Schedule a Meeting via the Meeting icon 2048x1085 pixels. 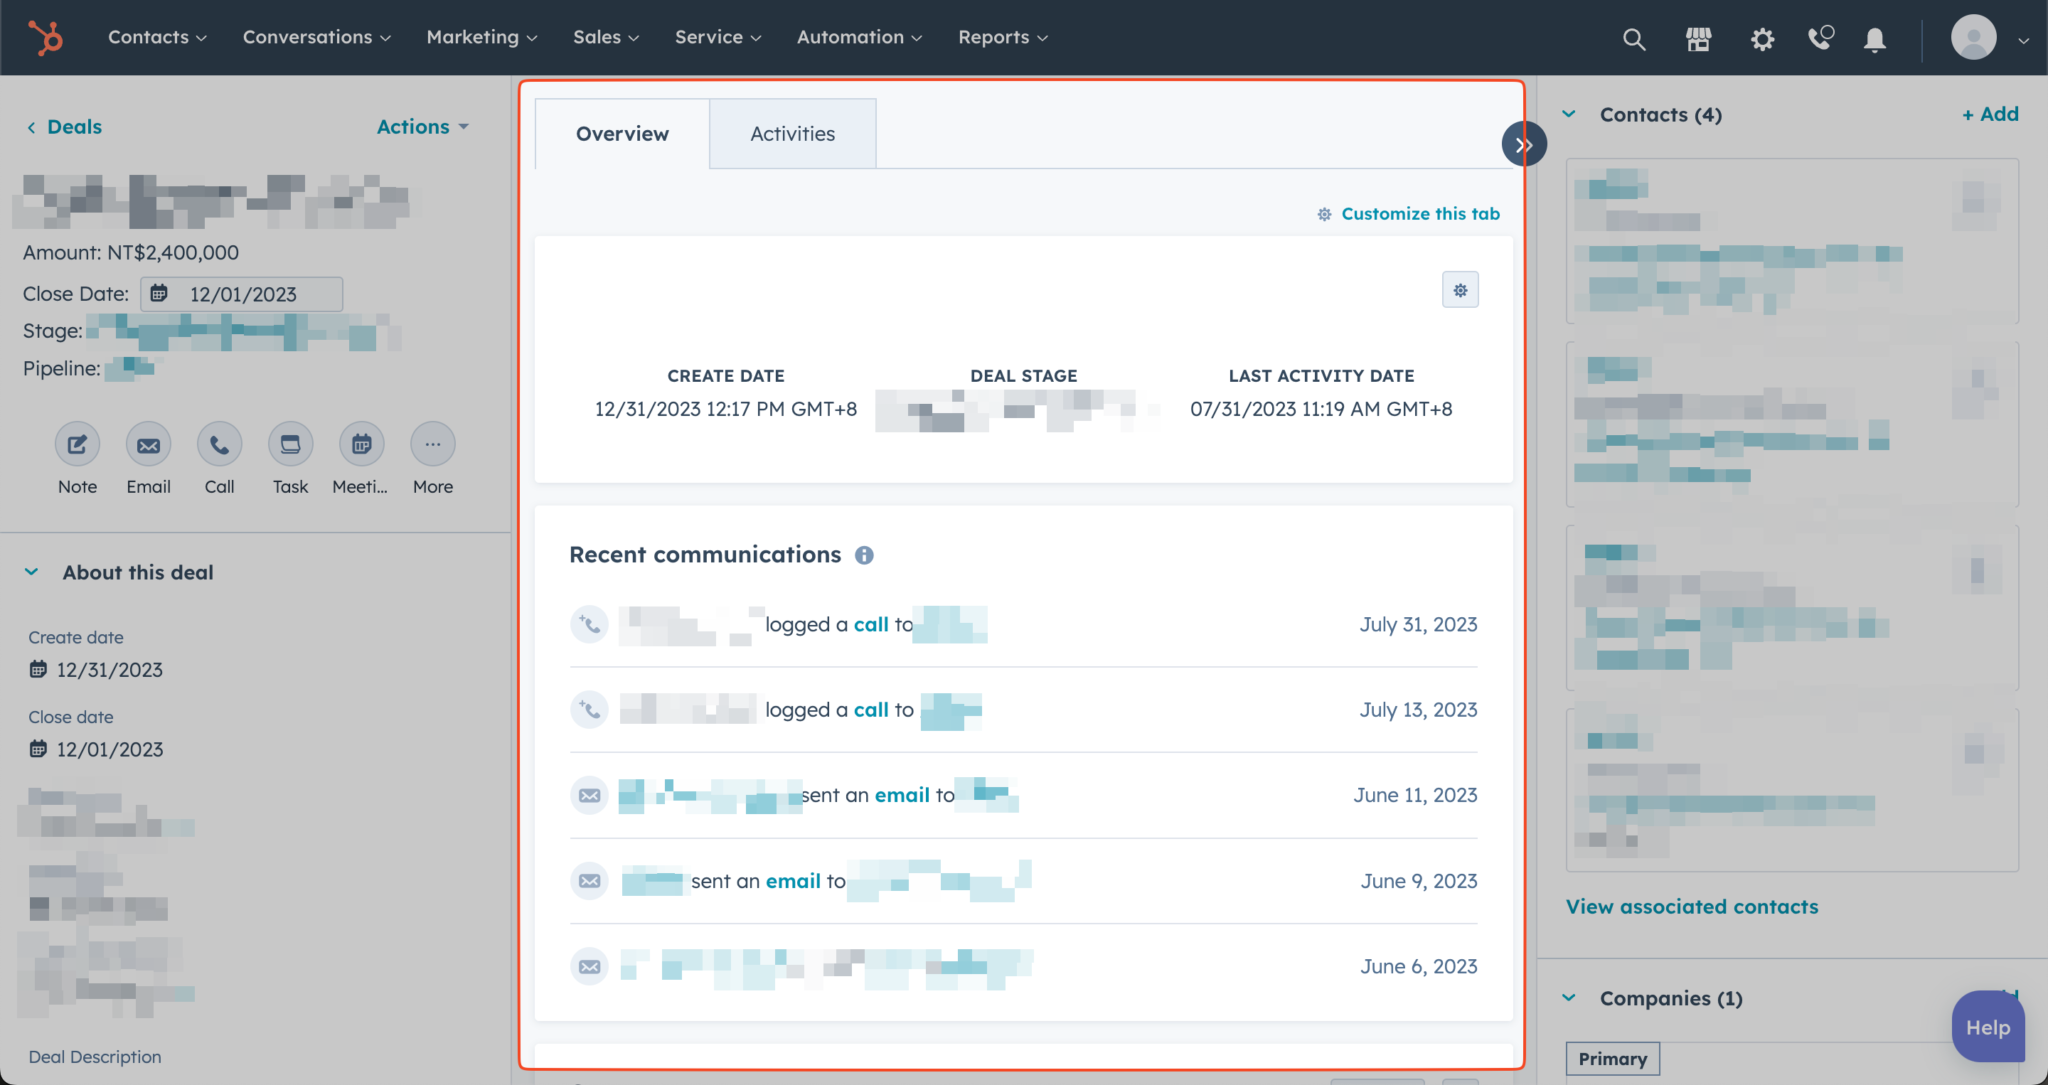(x=361, y=443)
